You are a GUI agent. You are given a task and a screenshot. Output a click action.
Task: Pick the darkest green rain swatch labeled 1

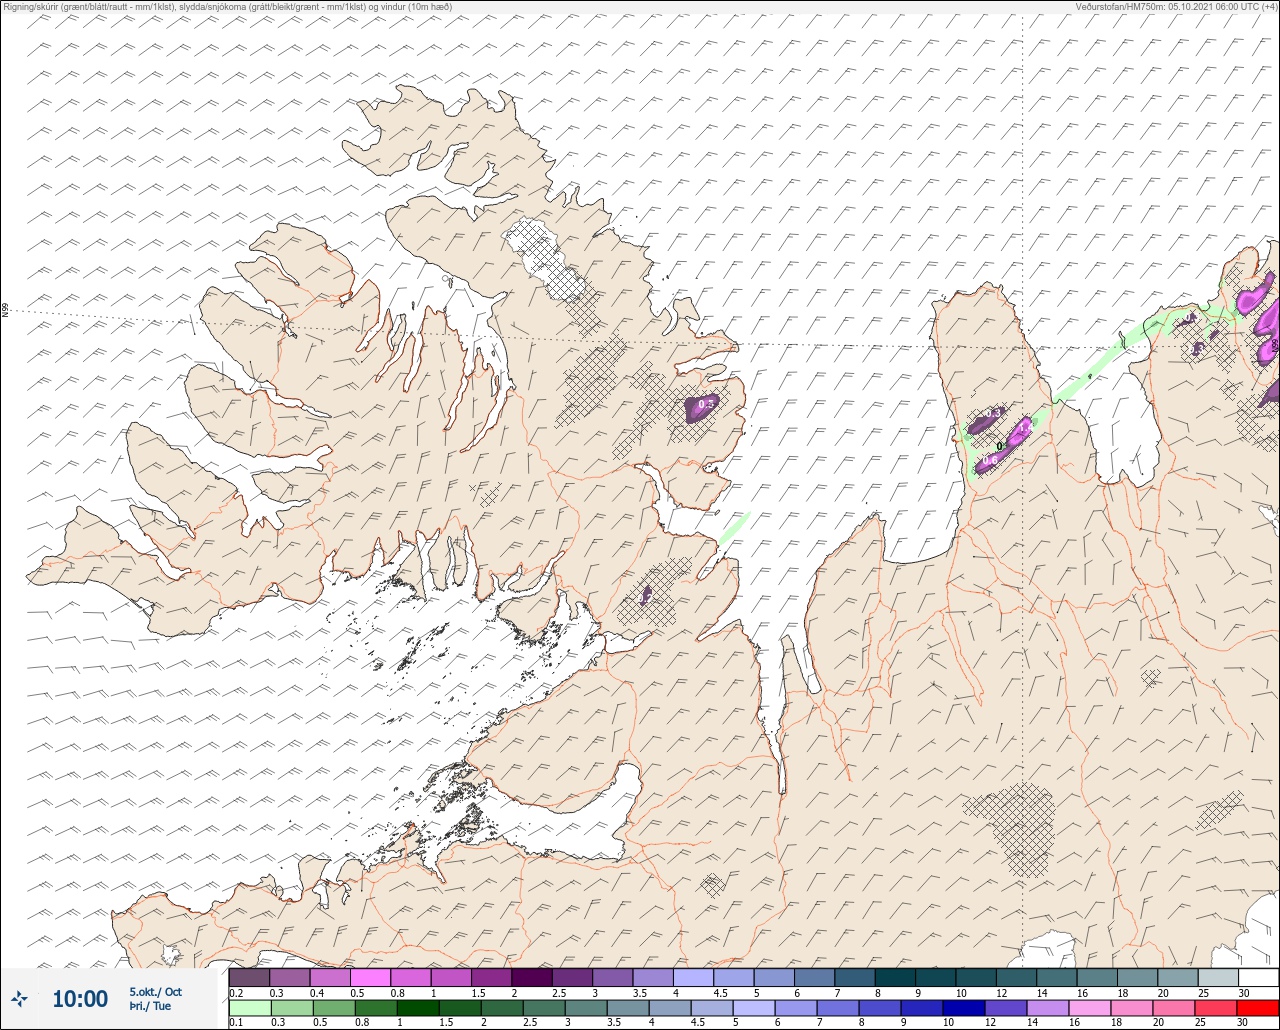tap(417, 1007)
